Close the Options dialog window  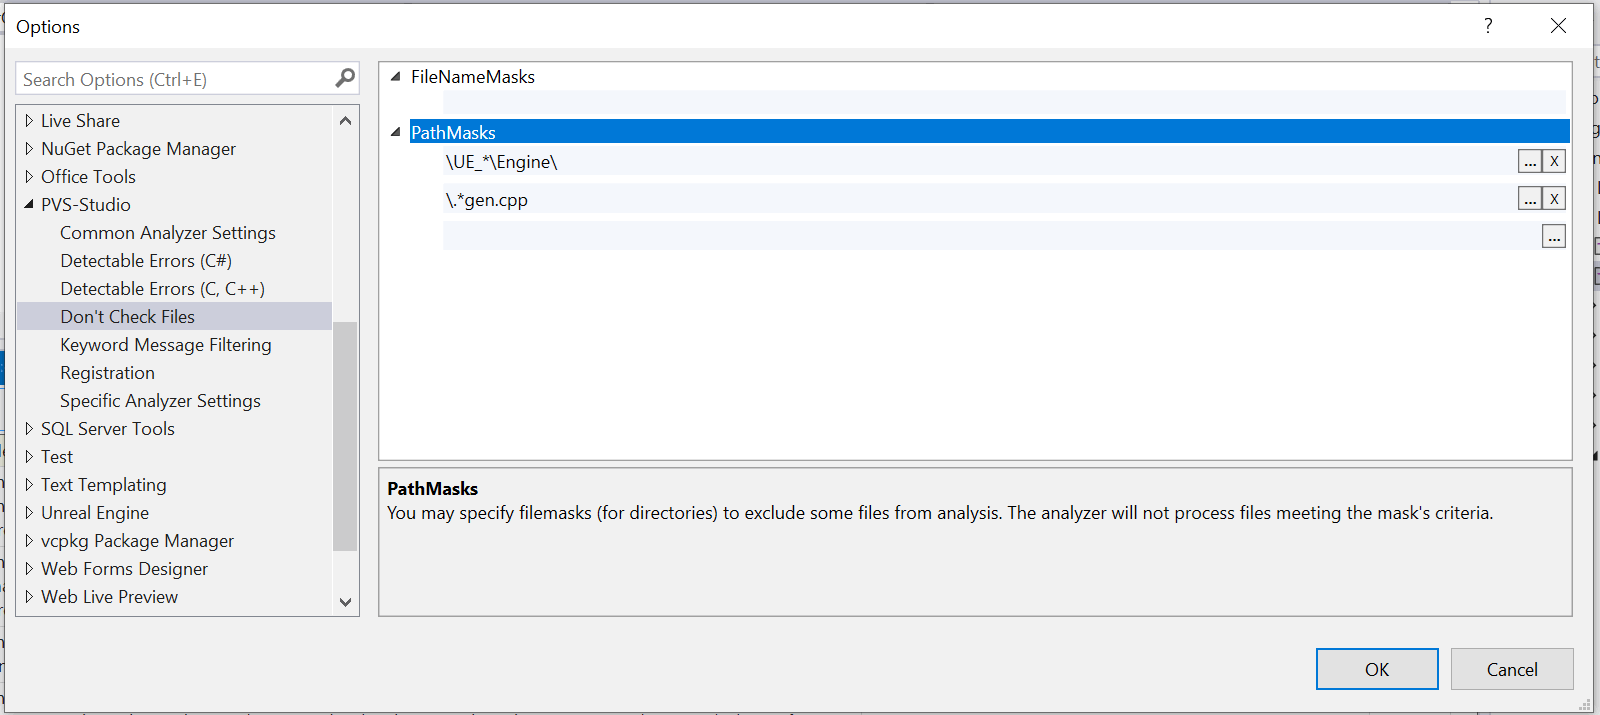1558,26
